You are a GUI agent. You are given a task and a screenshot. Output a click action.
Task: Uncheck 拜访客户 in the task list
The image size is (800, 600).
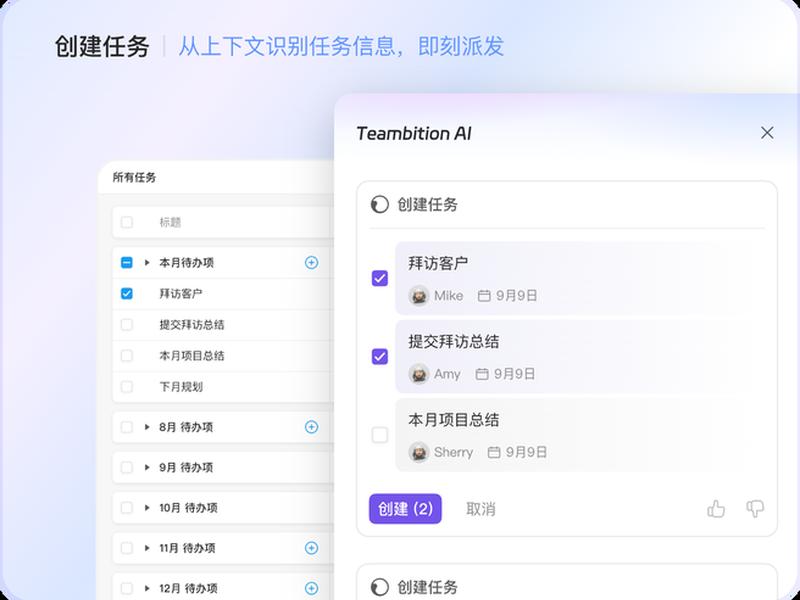click(127, 293)
